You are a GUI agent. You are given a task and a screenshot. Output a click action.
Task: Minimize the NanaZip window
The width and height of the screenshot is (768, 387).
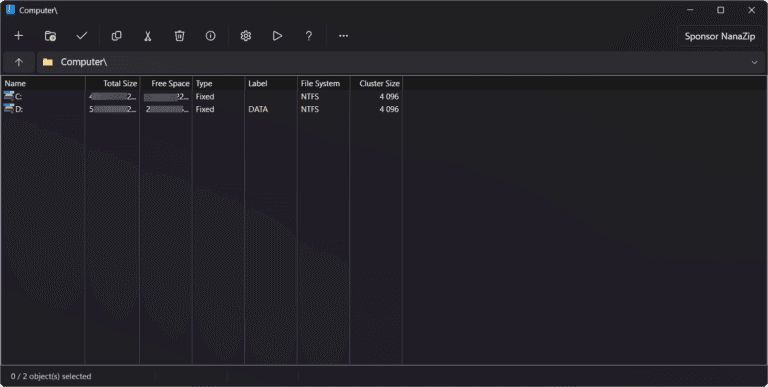(x=690, y=10)
